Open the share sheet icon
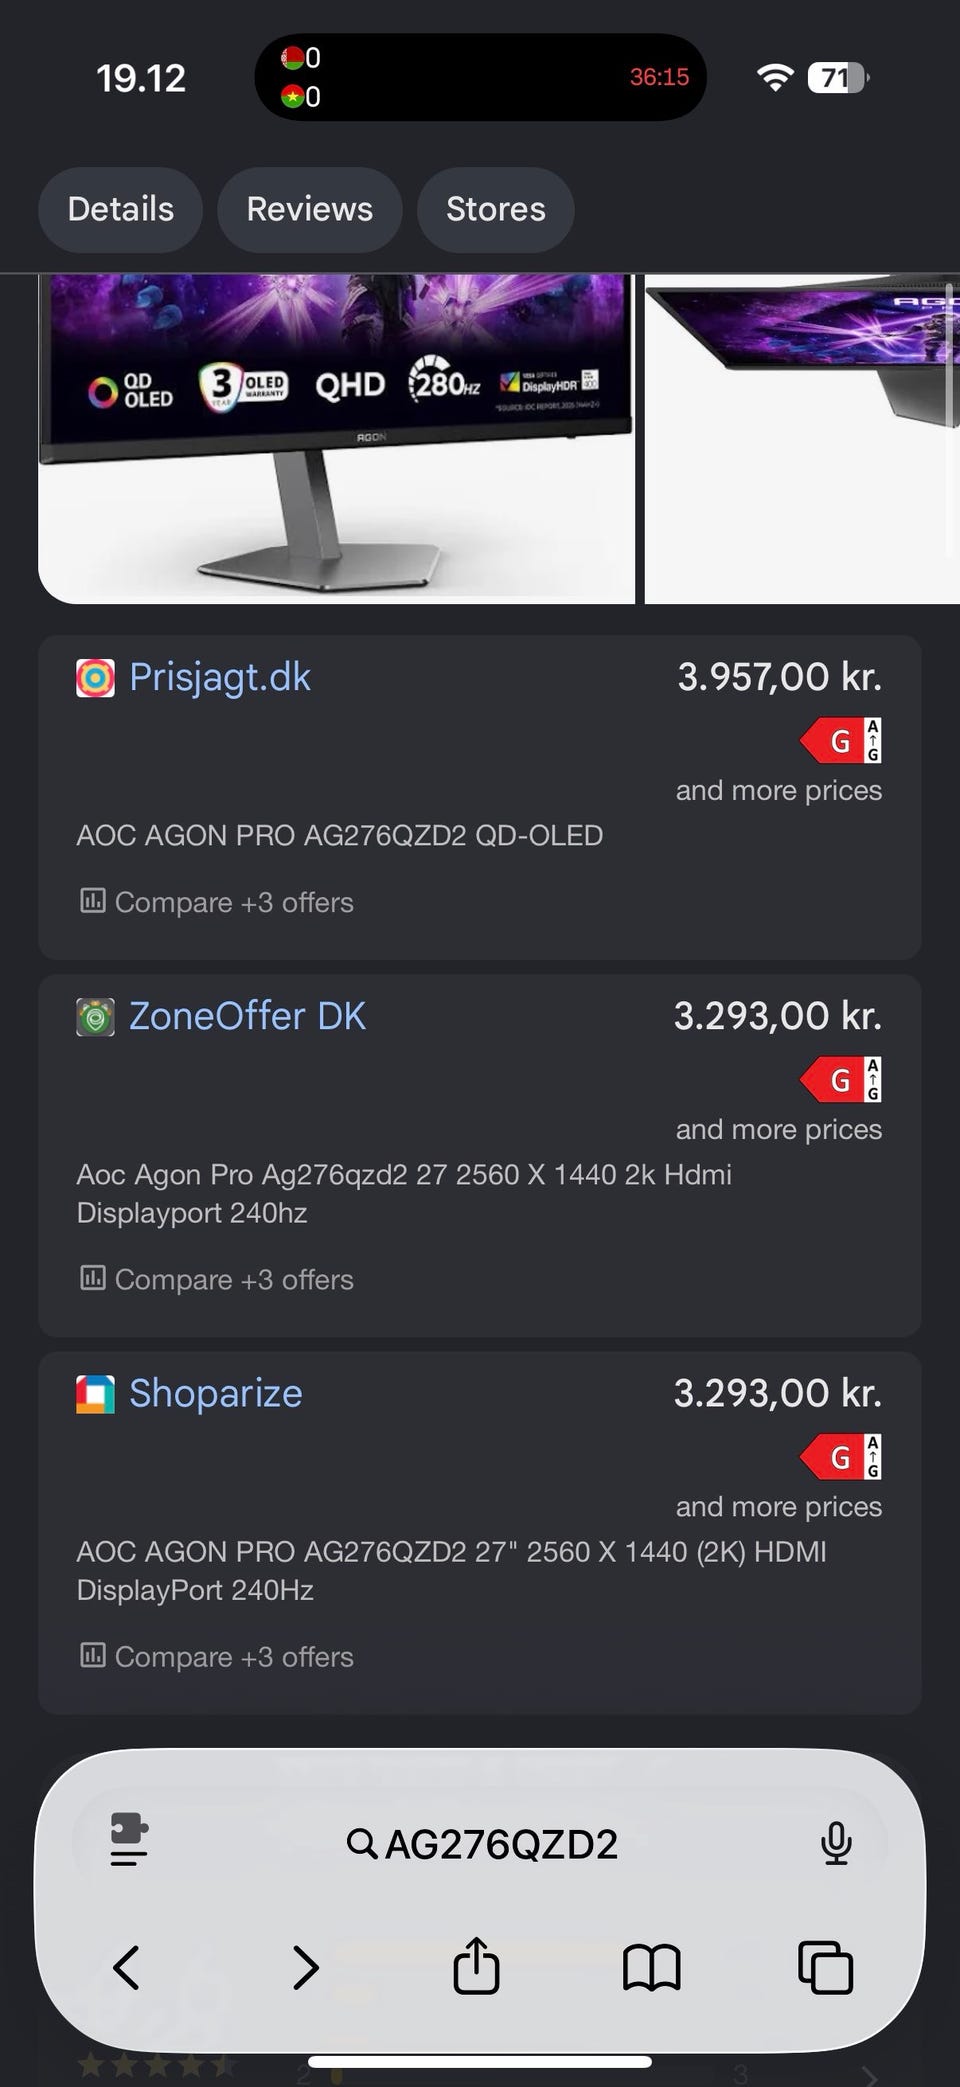The height and width of the screenshot is (2087, 960). tap(476, 1965)
